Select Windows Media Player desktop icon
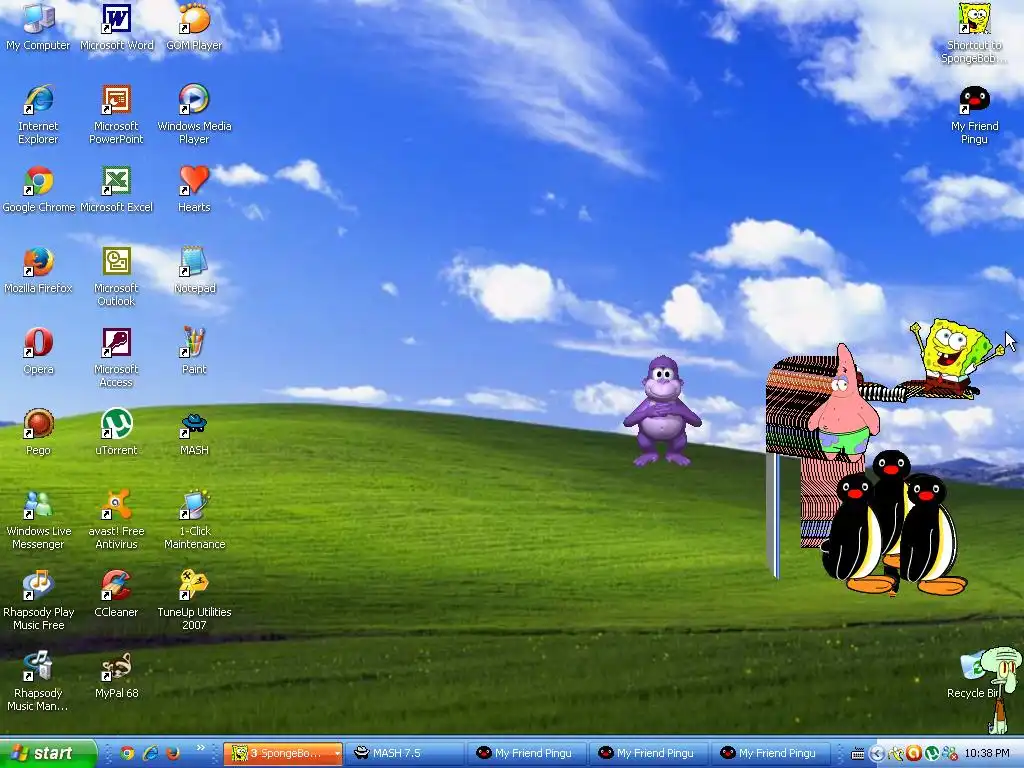Image resolution: width=1024 pixels, height=768 pixels. coord(194,114)
